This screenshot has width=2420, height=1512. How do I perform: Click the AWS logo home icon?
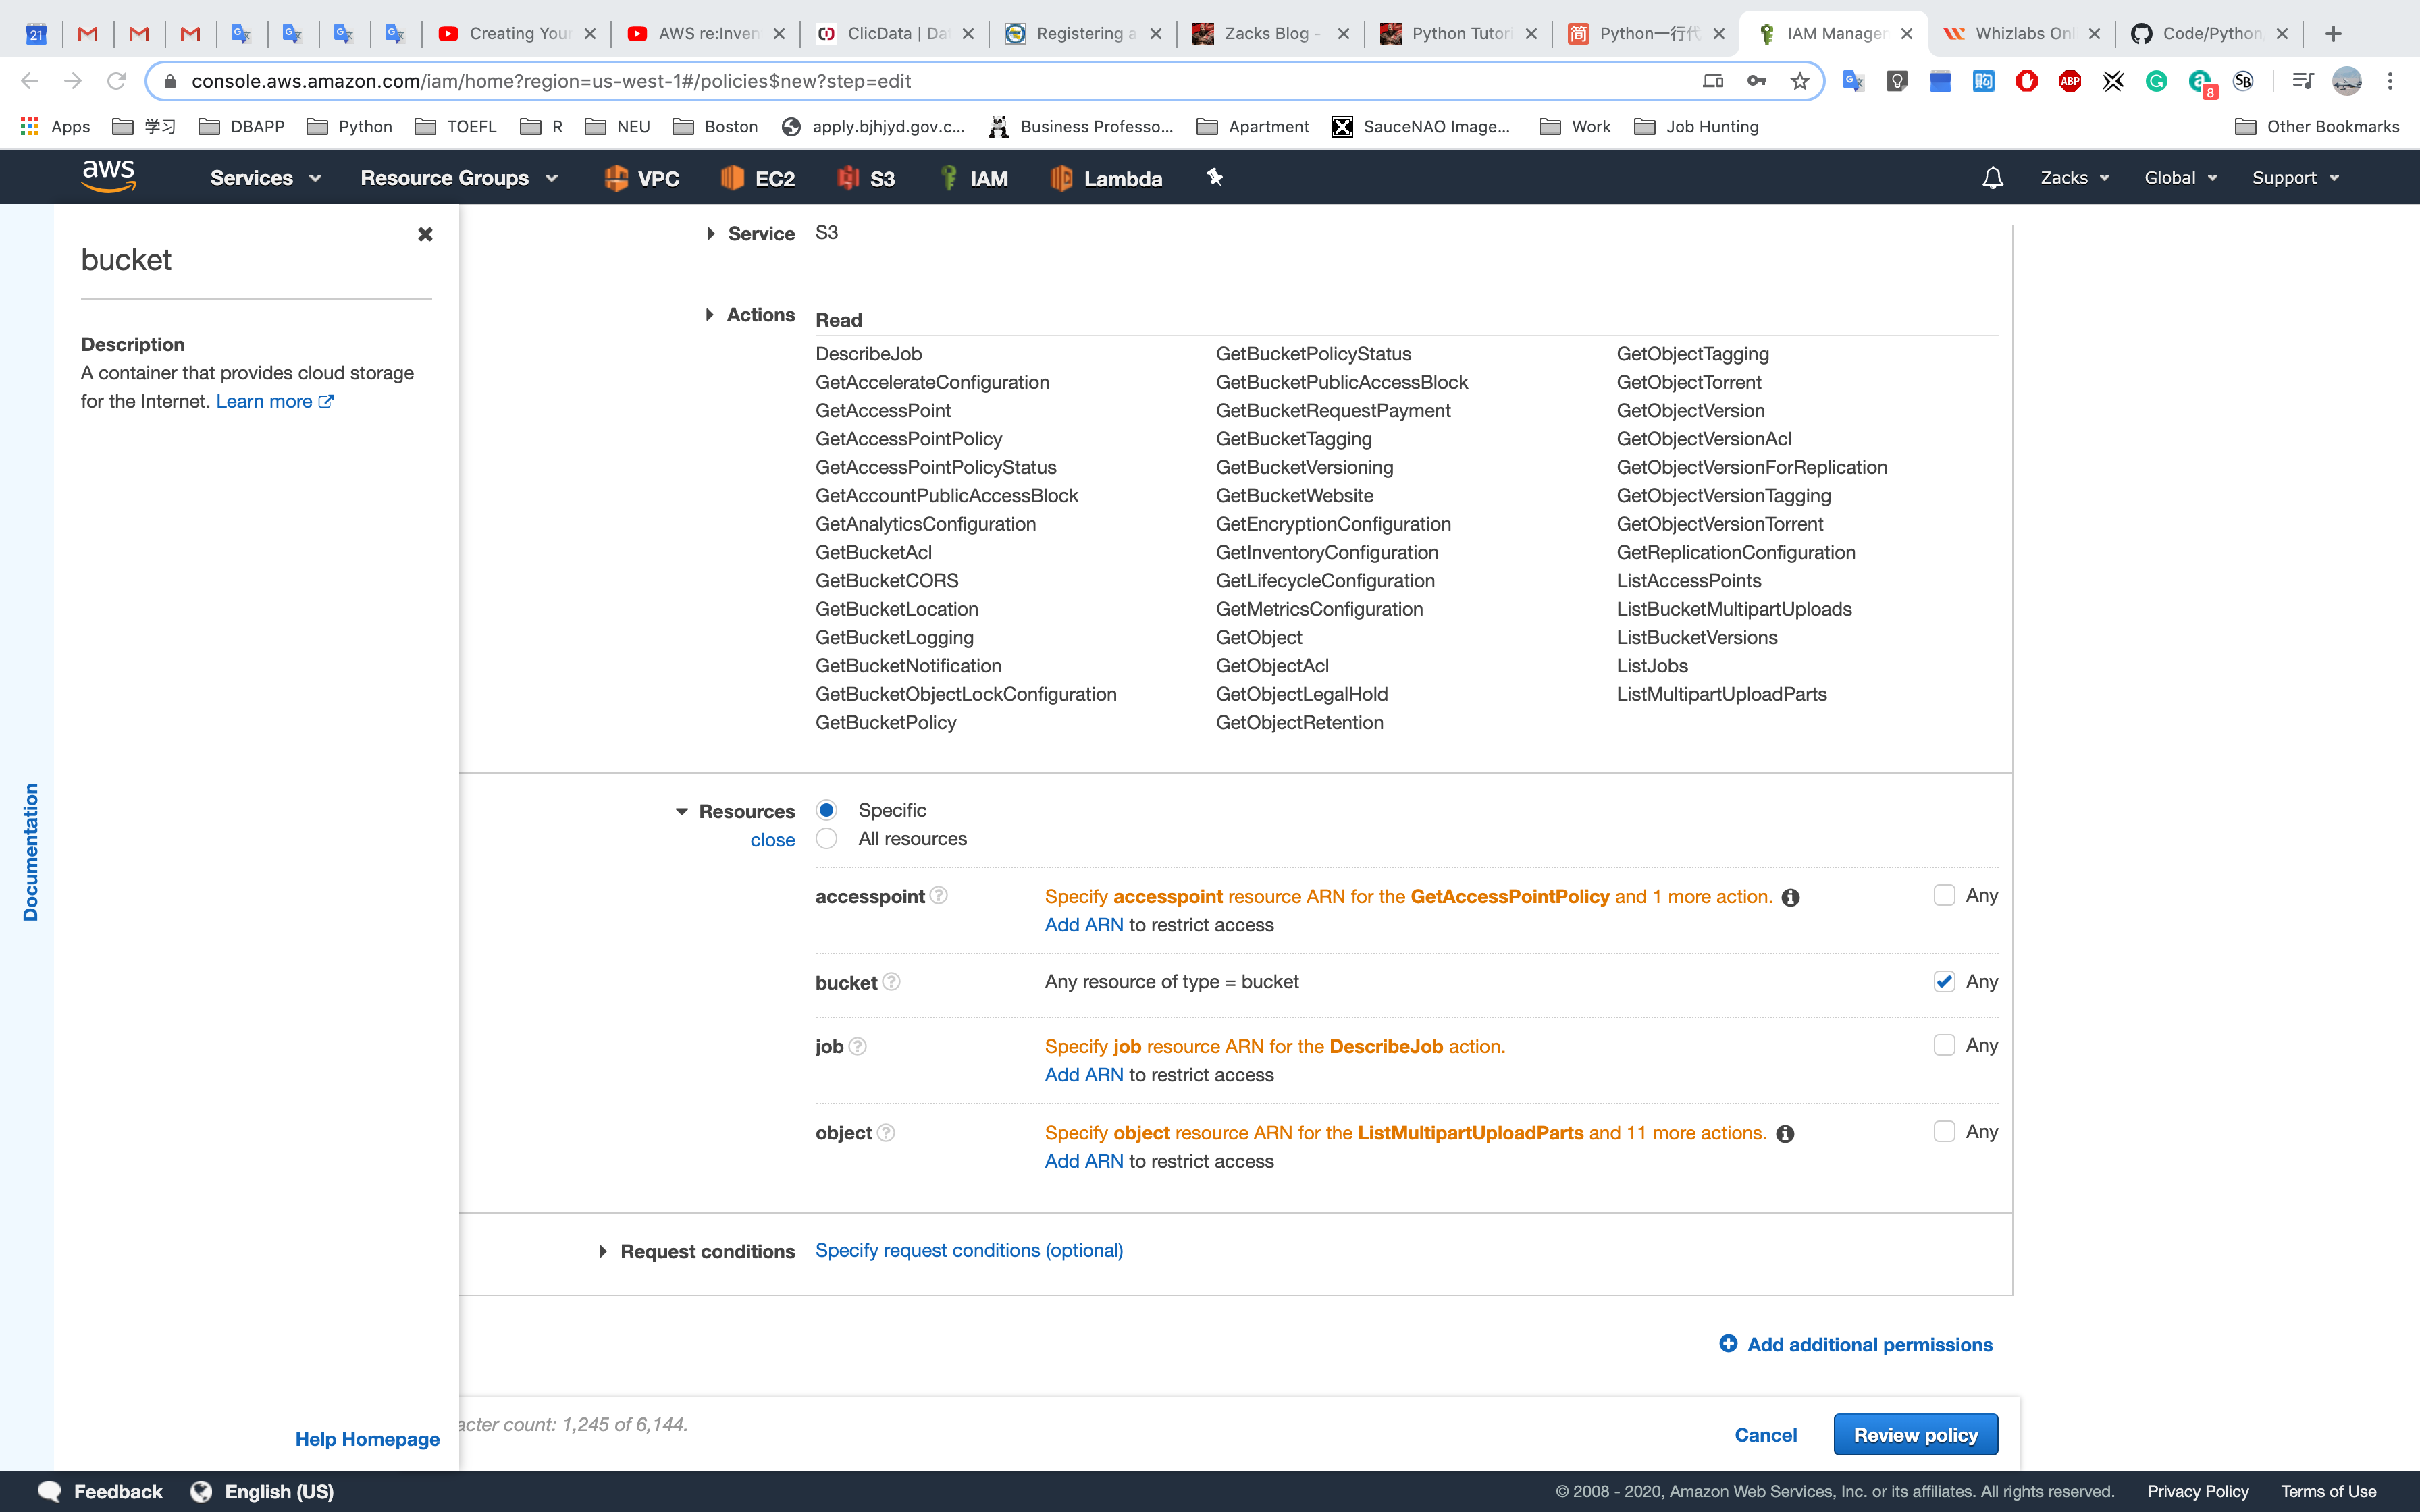click(108, 176)
